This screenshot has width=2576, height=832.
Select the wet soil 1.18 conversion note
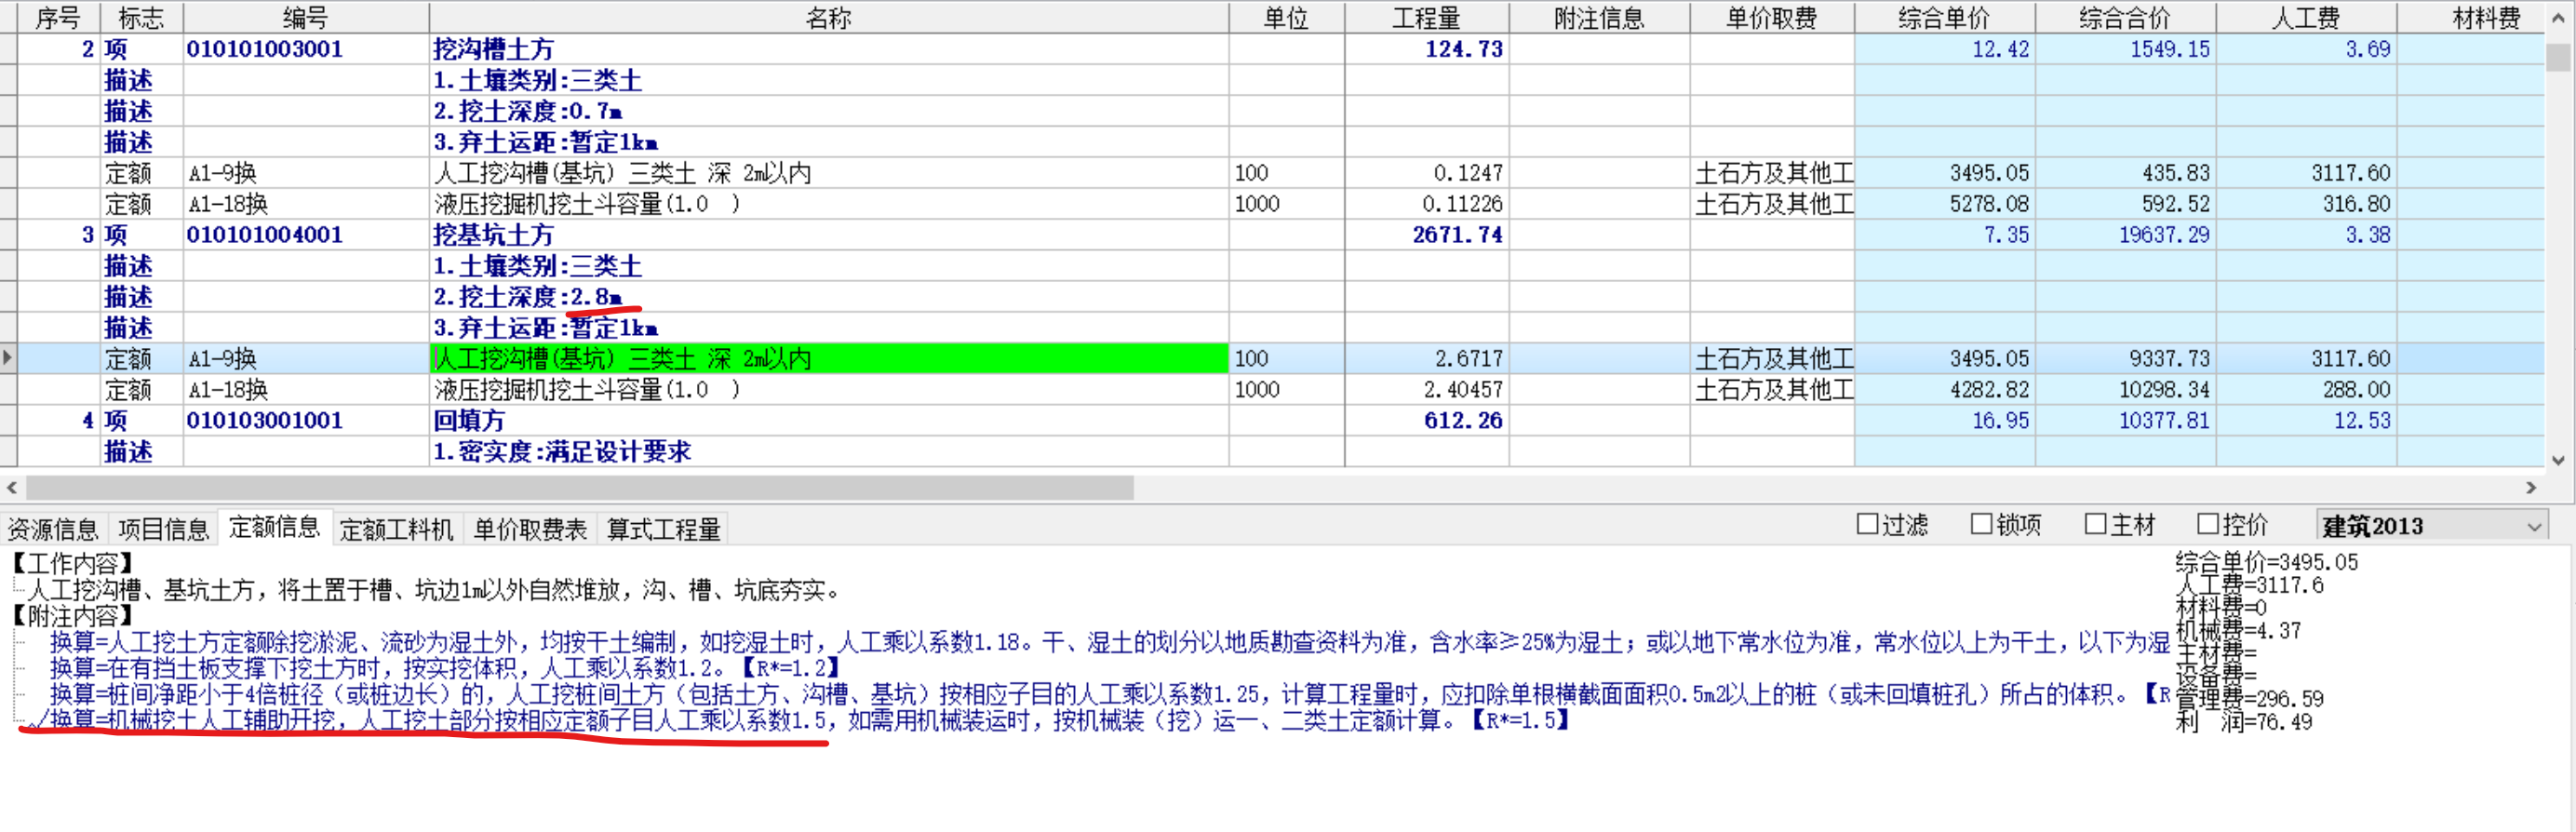tap(1109, 642)
